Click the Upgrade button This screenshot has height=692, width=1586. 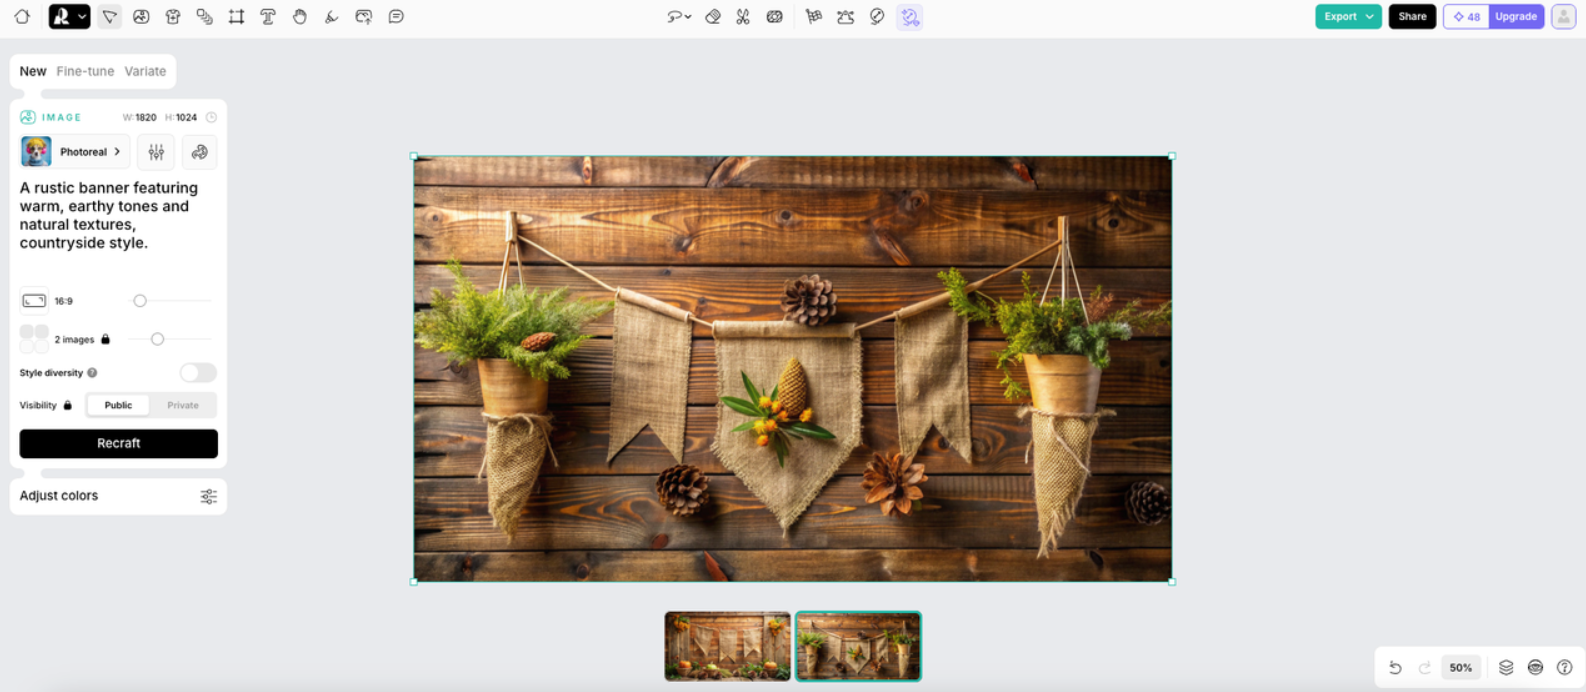(x=1516, y=16)
